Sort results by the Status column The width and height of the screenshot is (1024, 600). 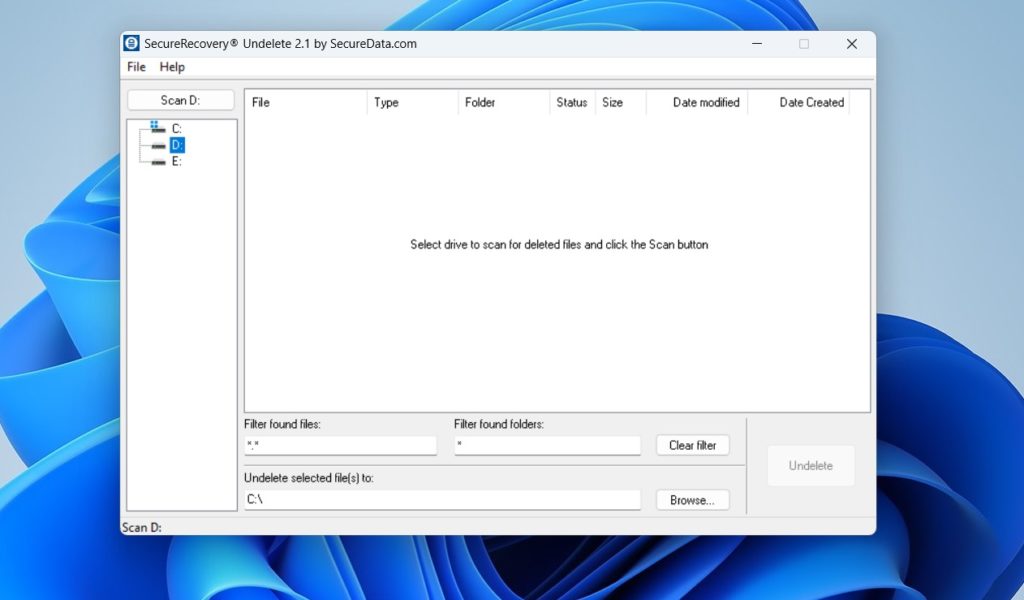tap(571, 102)
